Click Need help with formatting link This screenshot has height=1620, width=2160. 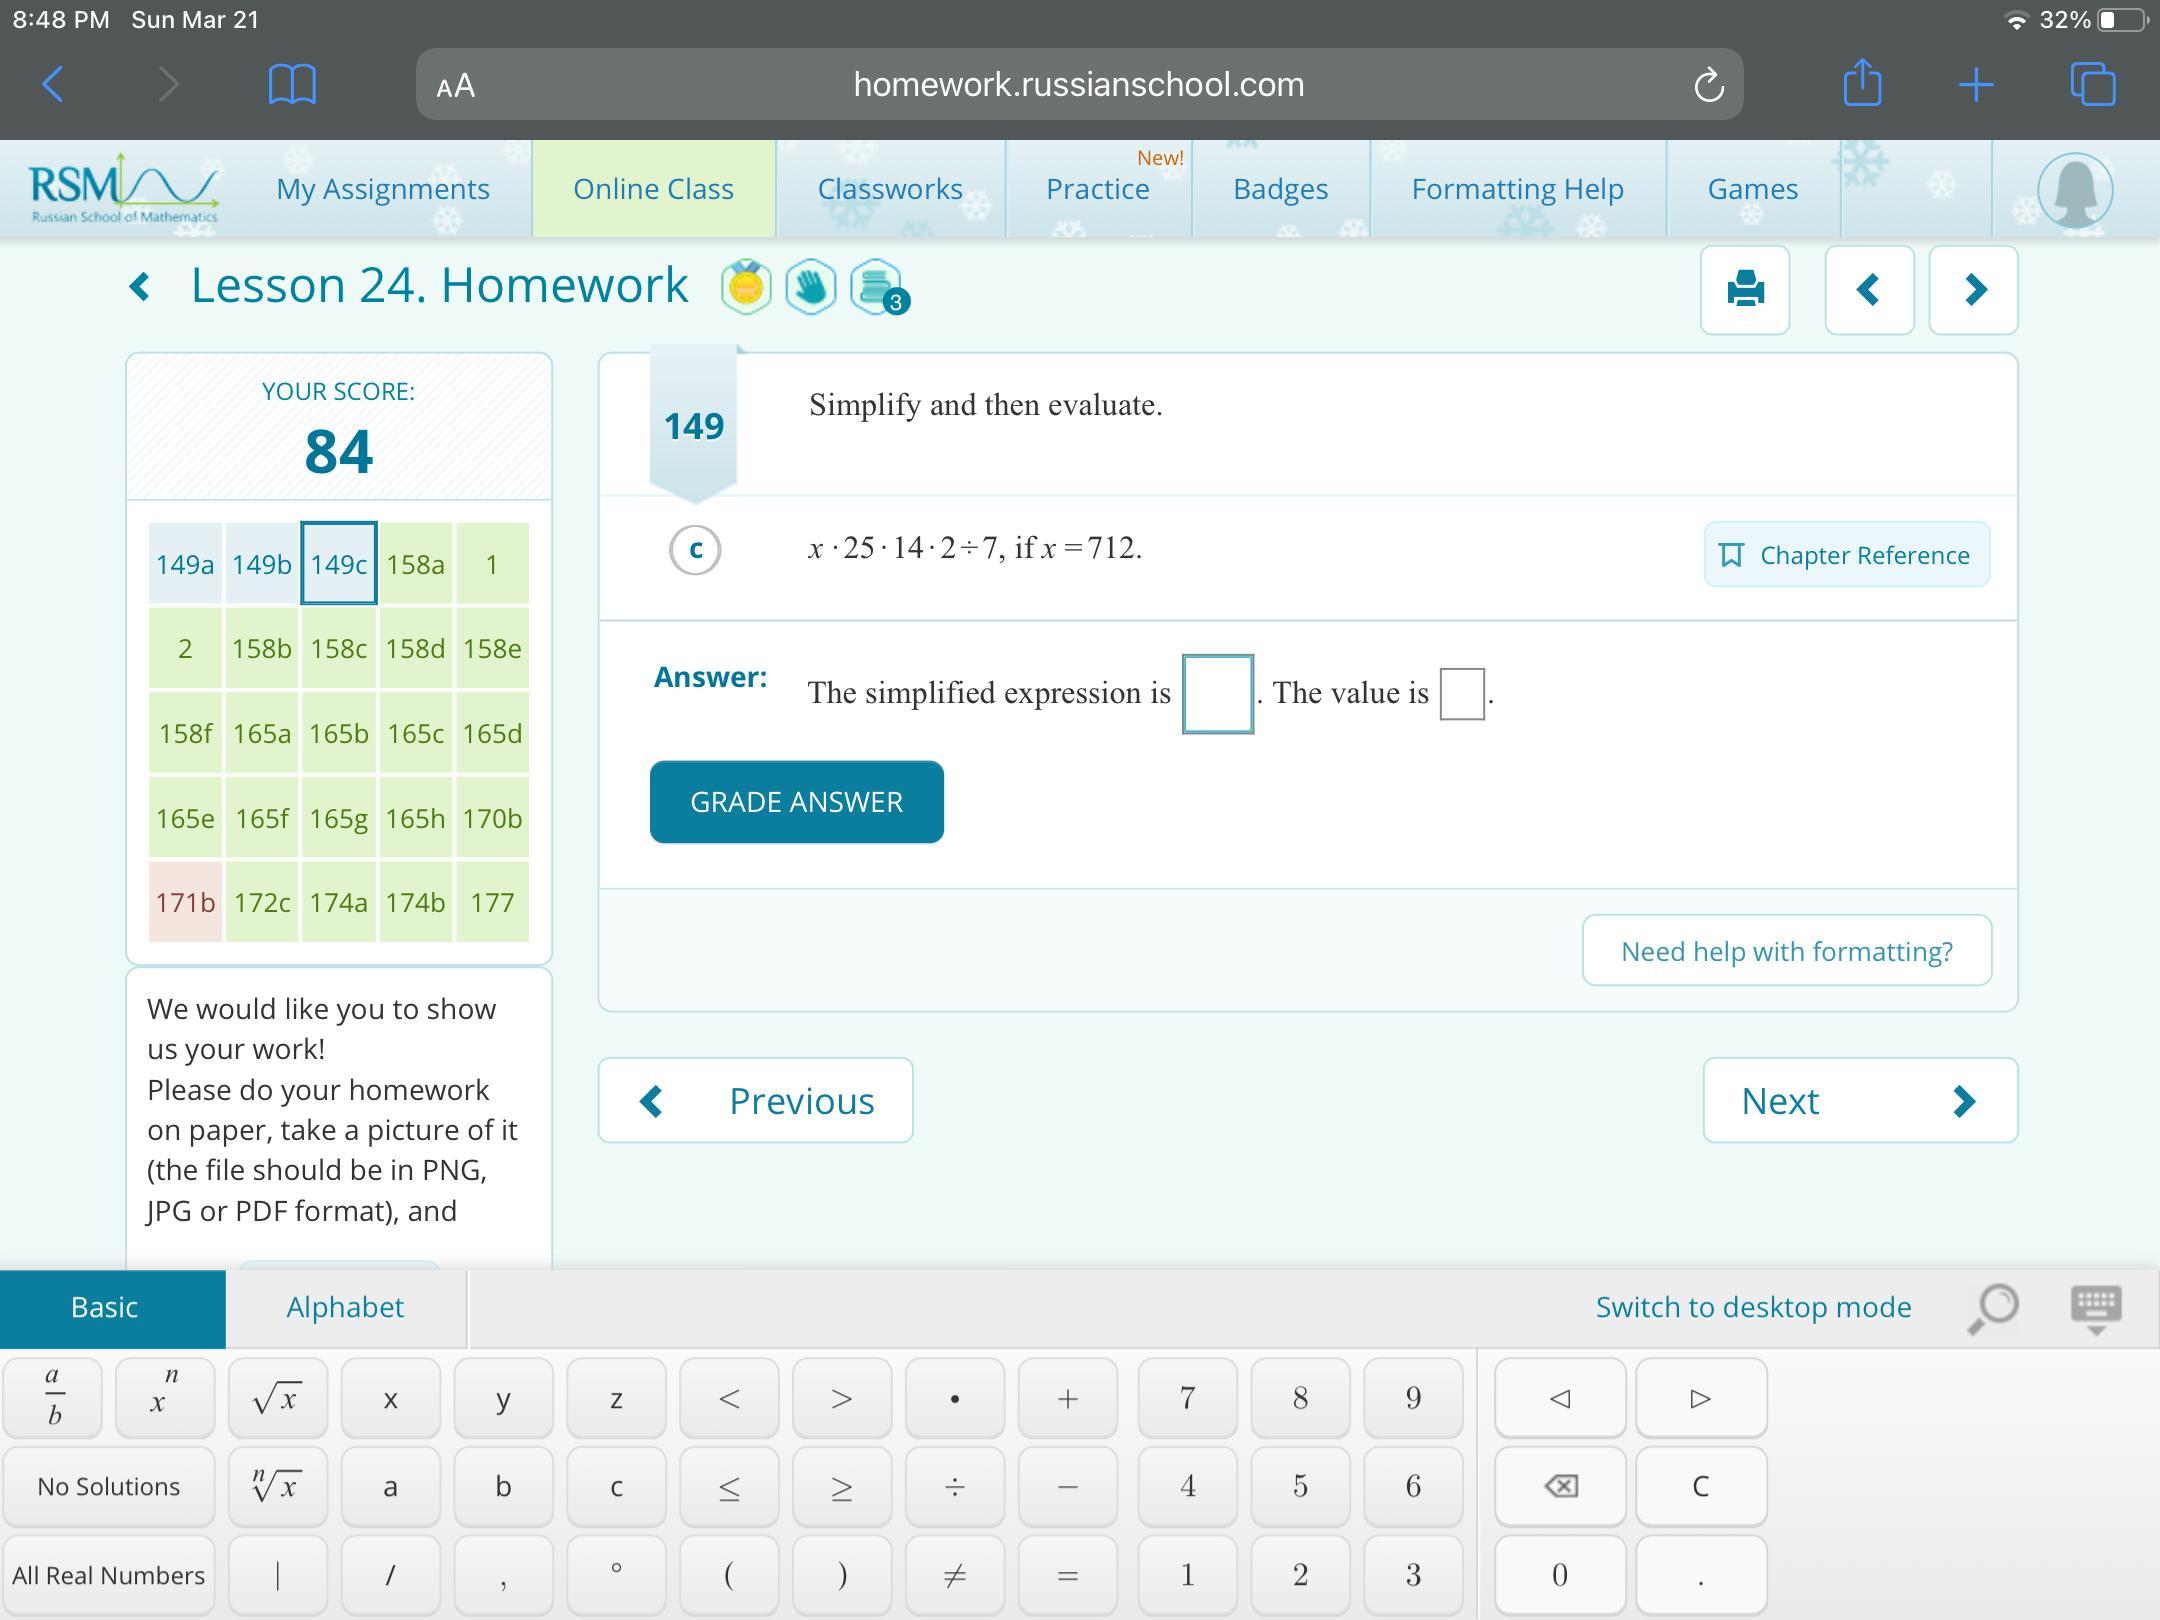pos(1786,951)
